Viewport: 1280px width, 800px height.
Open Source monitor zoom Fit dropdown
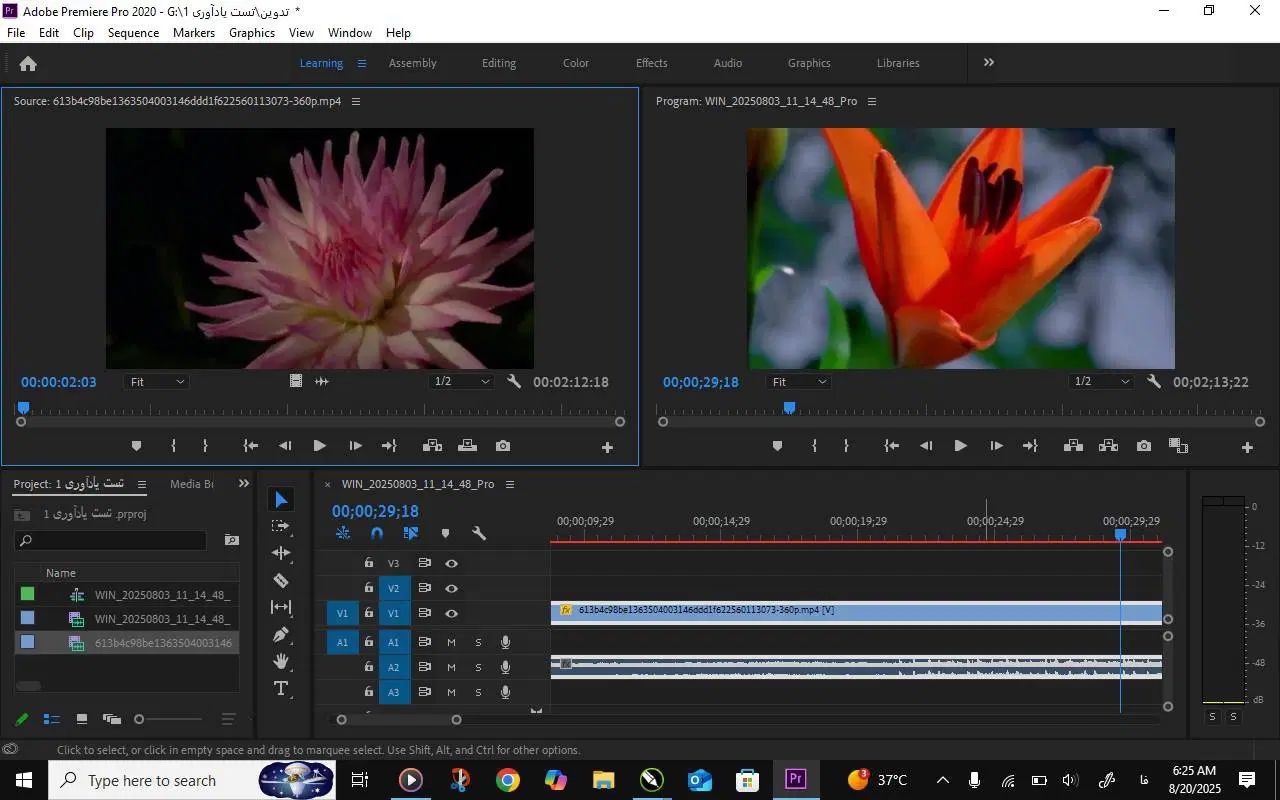click(157, 382)
